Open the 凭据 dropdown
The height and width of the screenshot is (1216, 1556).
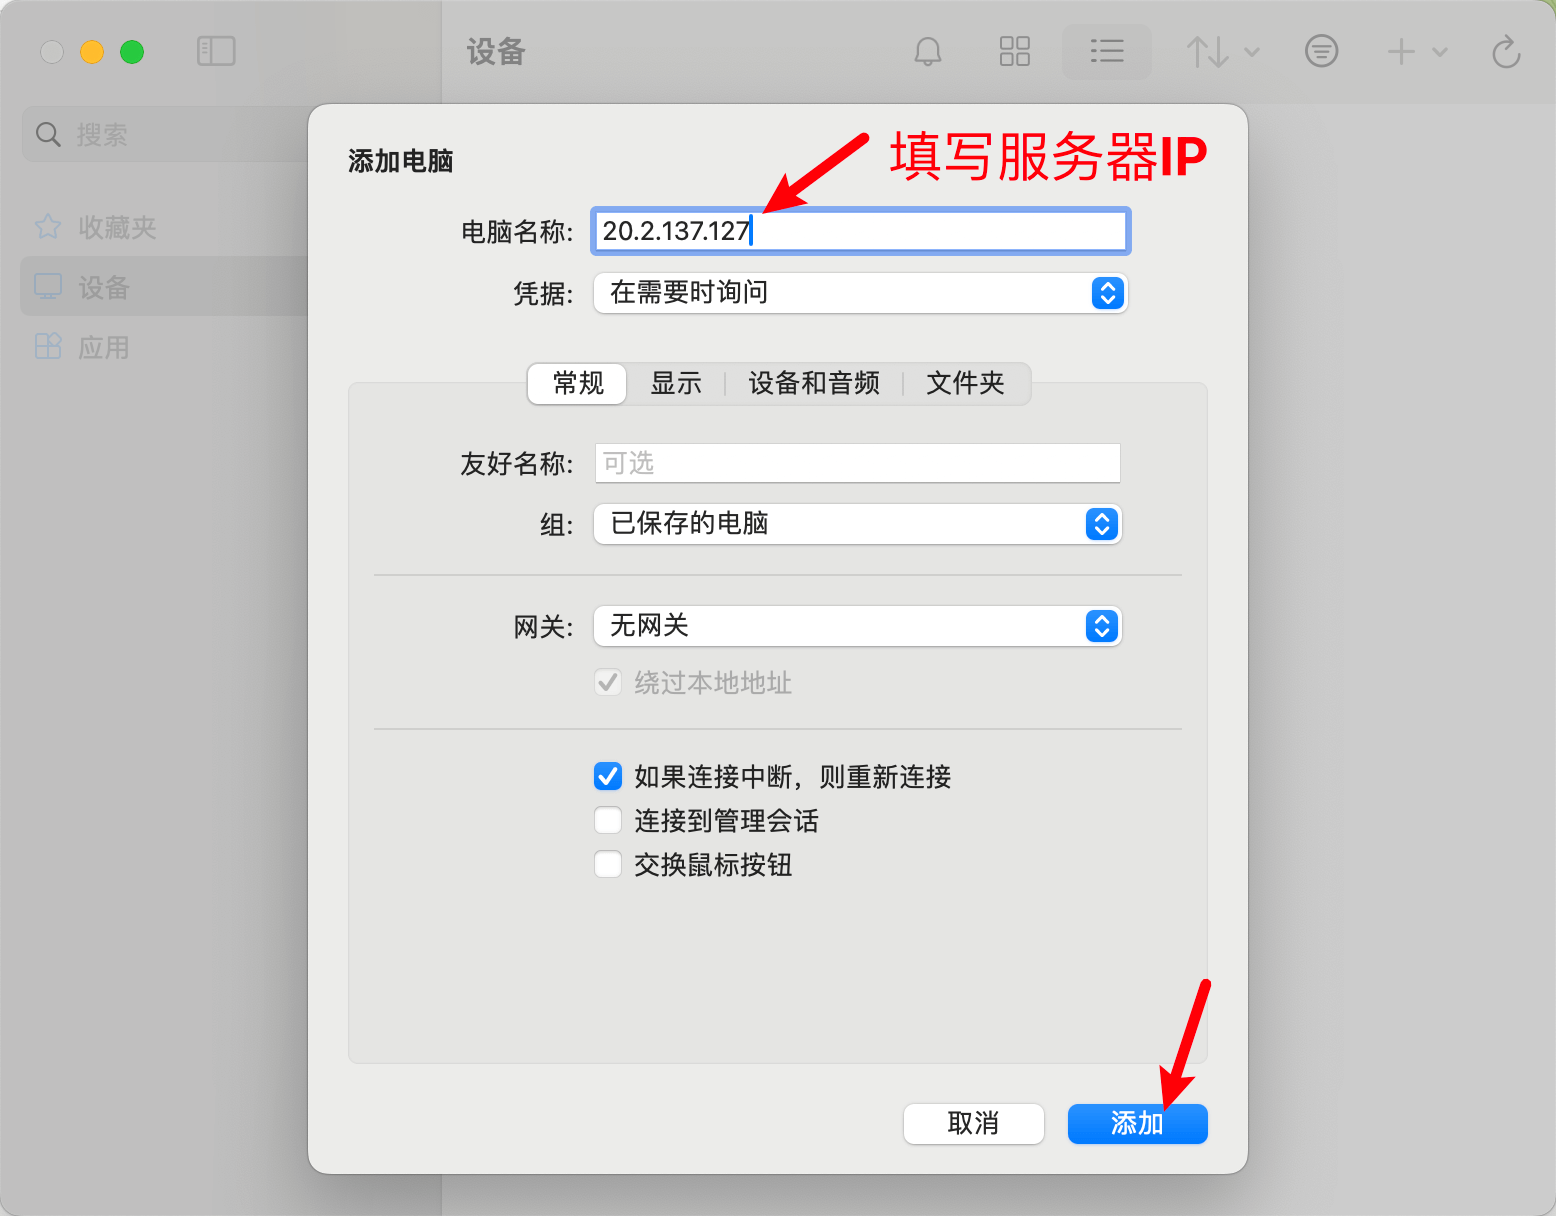861,293
